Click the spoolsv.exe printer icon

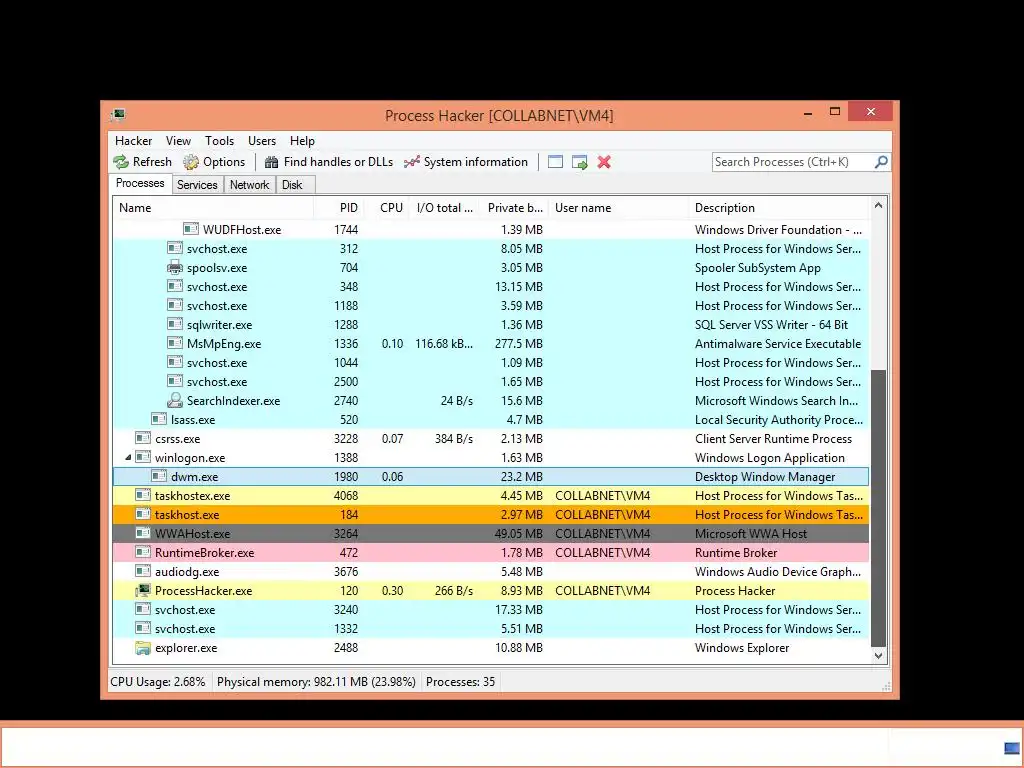(174, 267)
